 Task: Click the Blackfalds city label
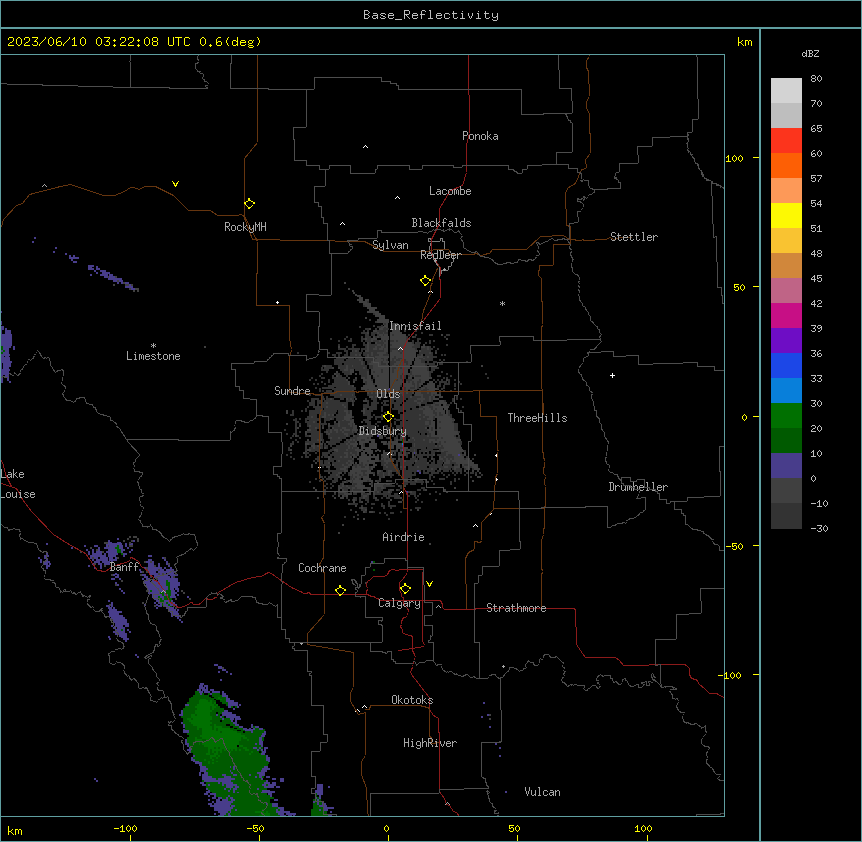[x=441, y=223]
